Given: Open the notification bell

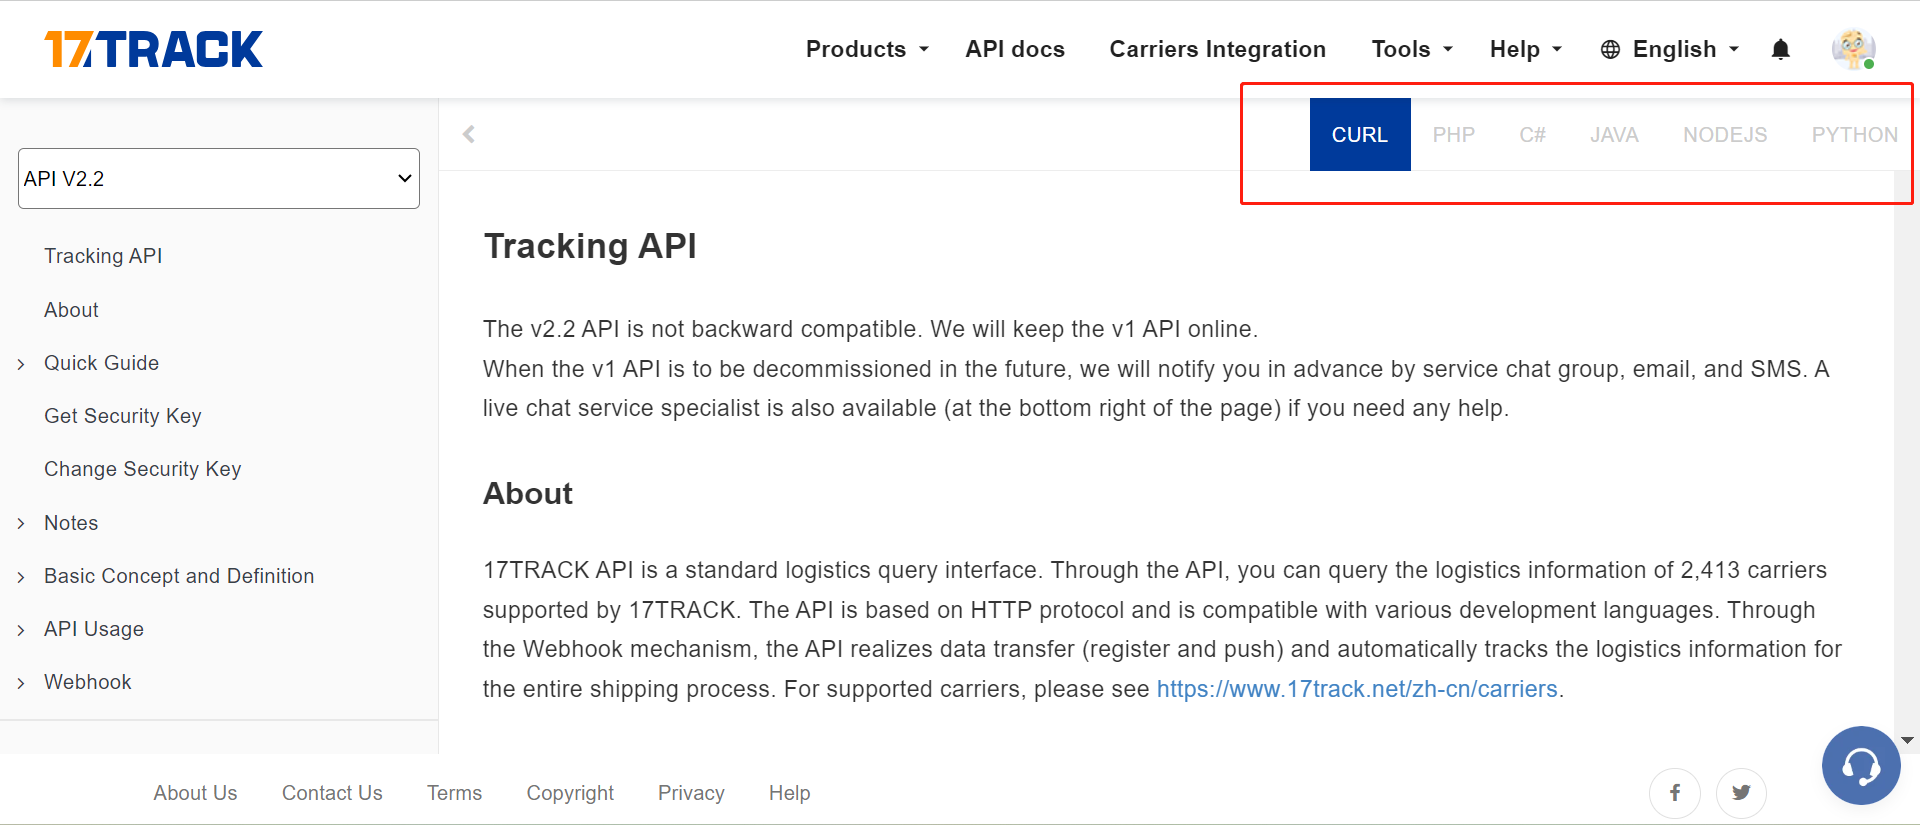Looking at the screenshot, I should 1780,49.
